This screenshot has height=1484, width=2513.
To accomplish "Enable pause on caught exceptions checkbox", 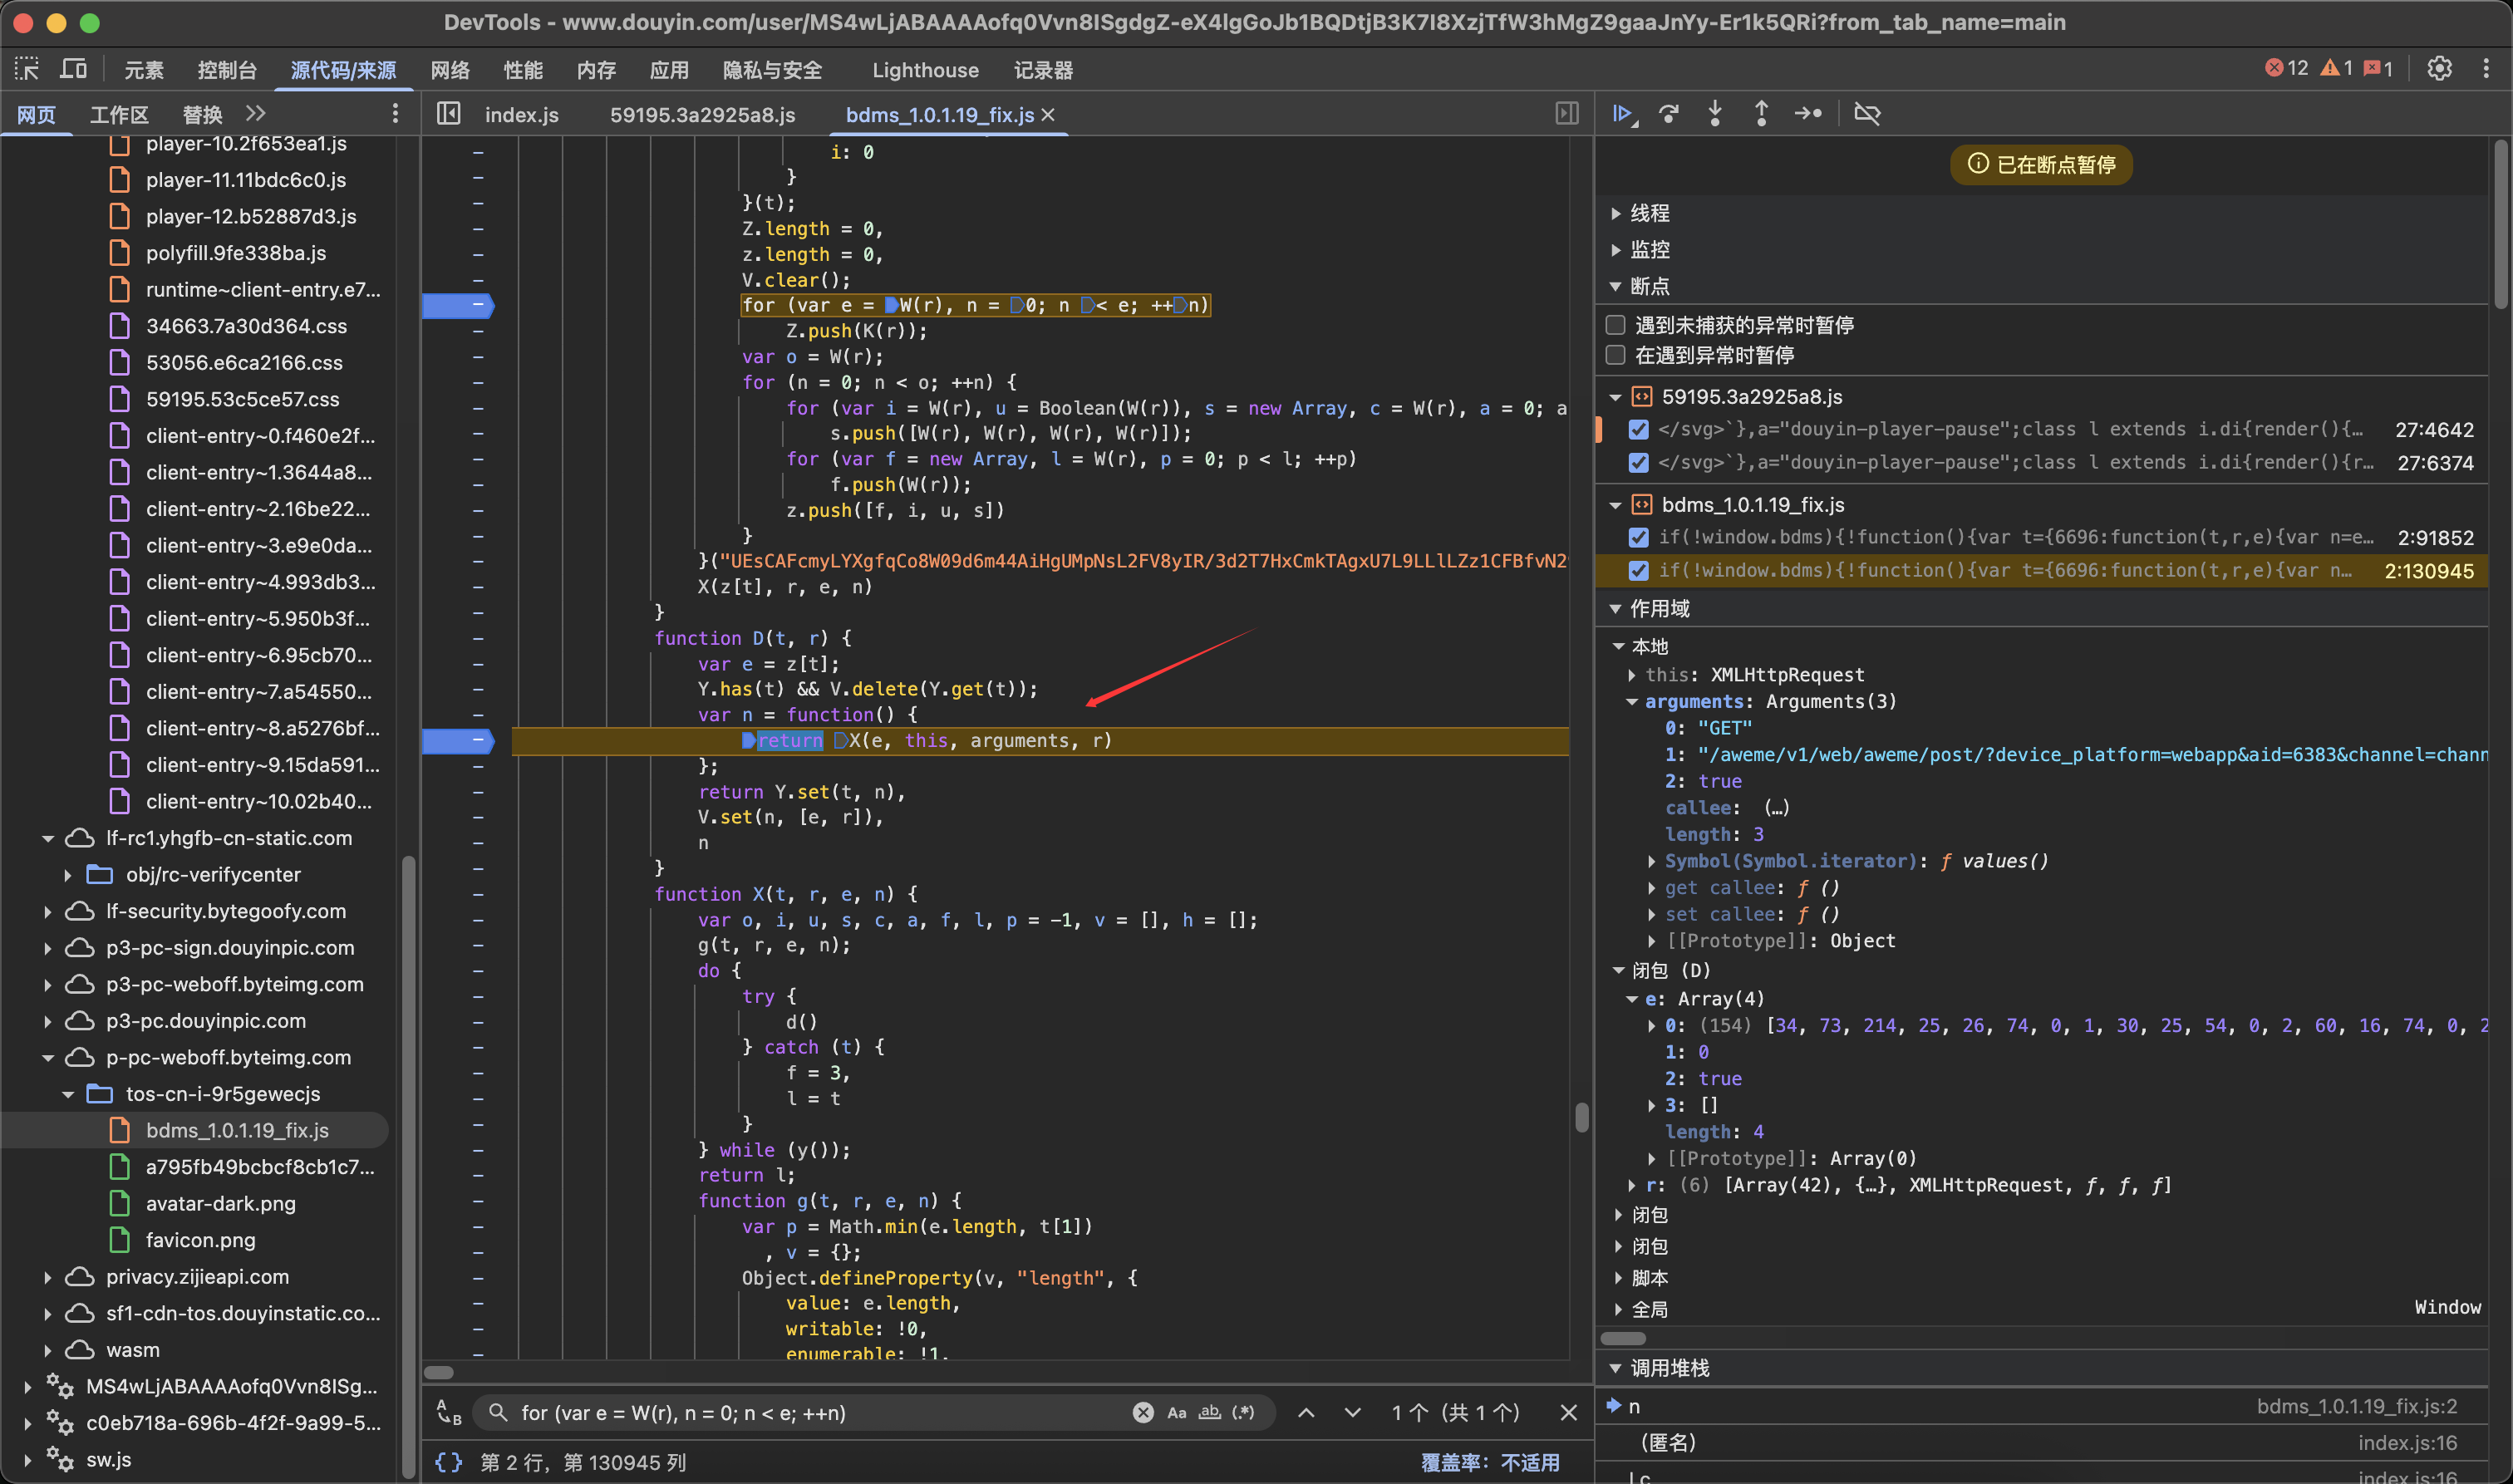I will pos(1615,355).
